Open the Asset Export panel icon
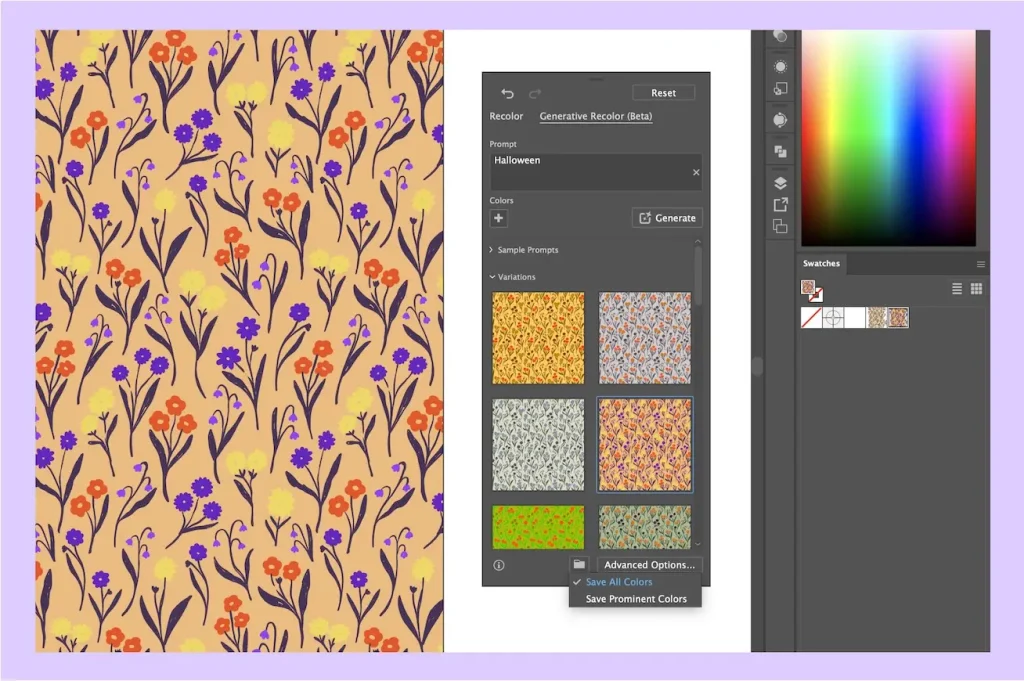This screenshot has width=1024, height=681. tap(780, 204)
